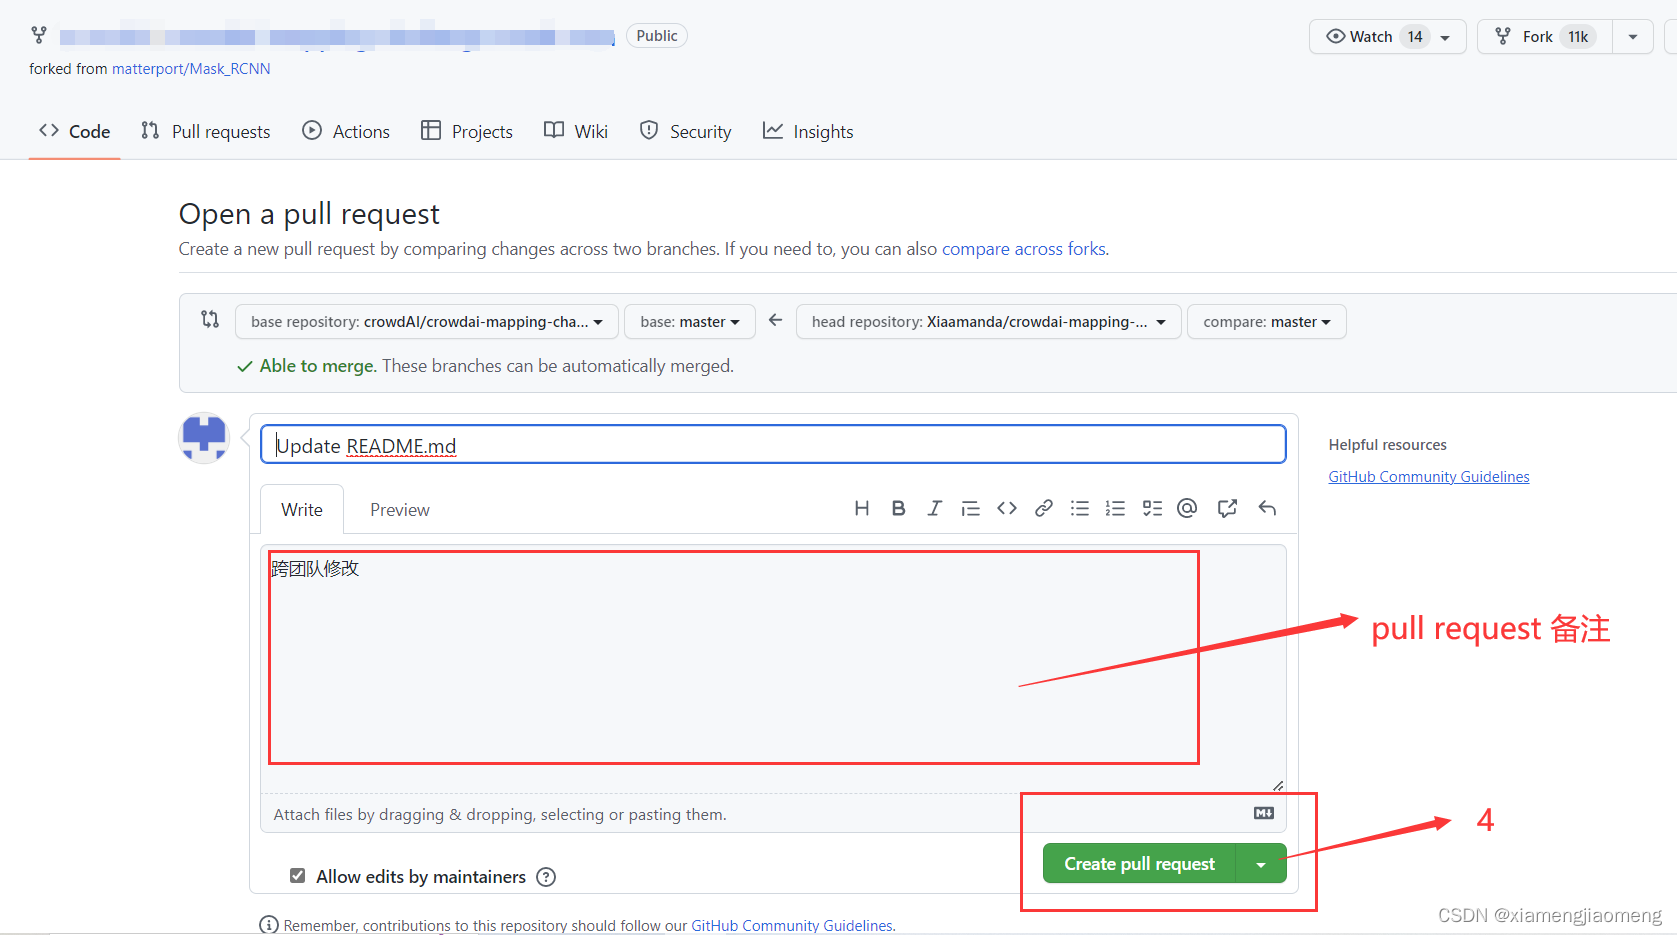
Task: Open the compare: master branch dropdown
Action: point(1267,322)
